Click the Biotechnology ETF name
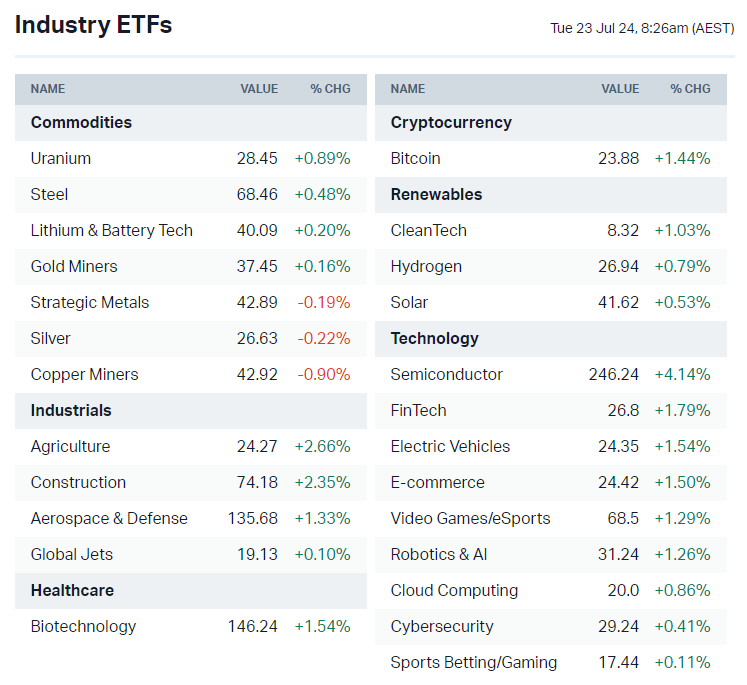The width and height of the screenshot is (747, 685). pos(83,626)
